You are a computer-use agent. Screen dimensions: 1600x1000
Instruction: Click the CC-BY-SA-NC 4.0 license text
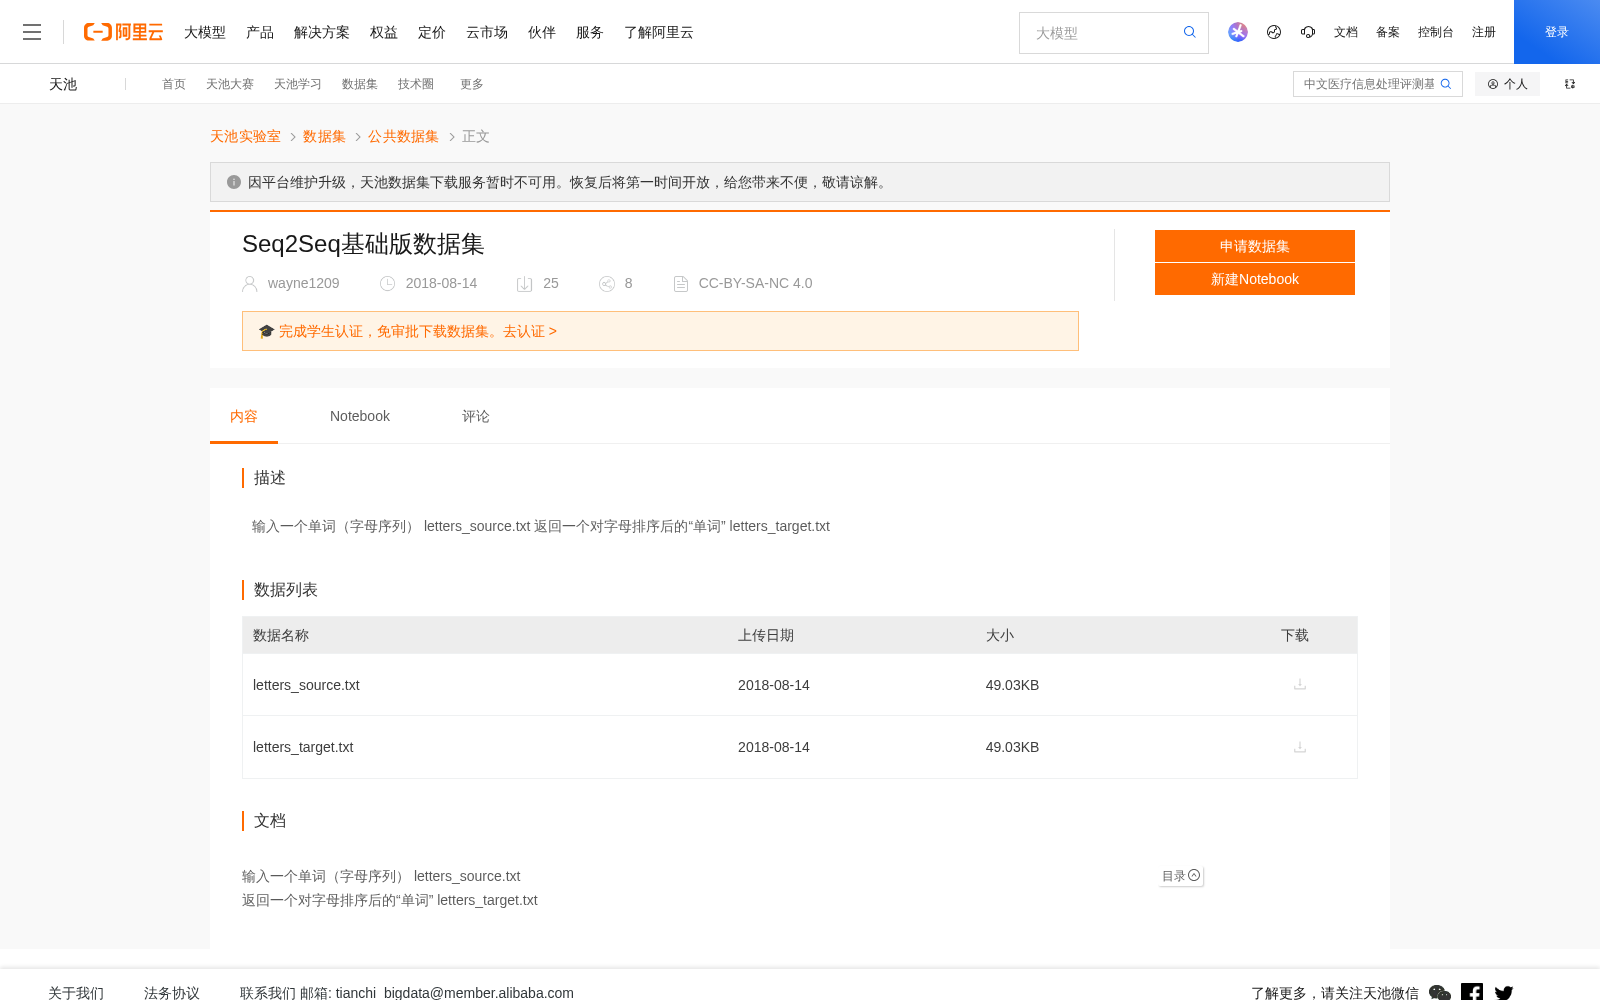click(755, 283)
